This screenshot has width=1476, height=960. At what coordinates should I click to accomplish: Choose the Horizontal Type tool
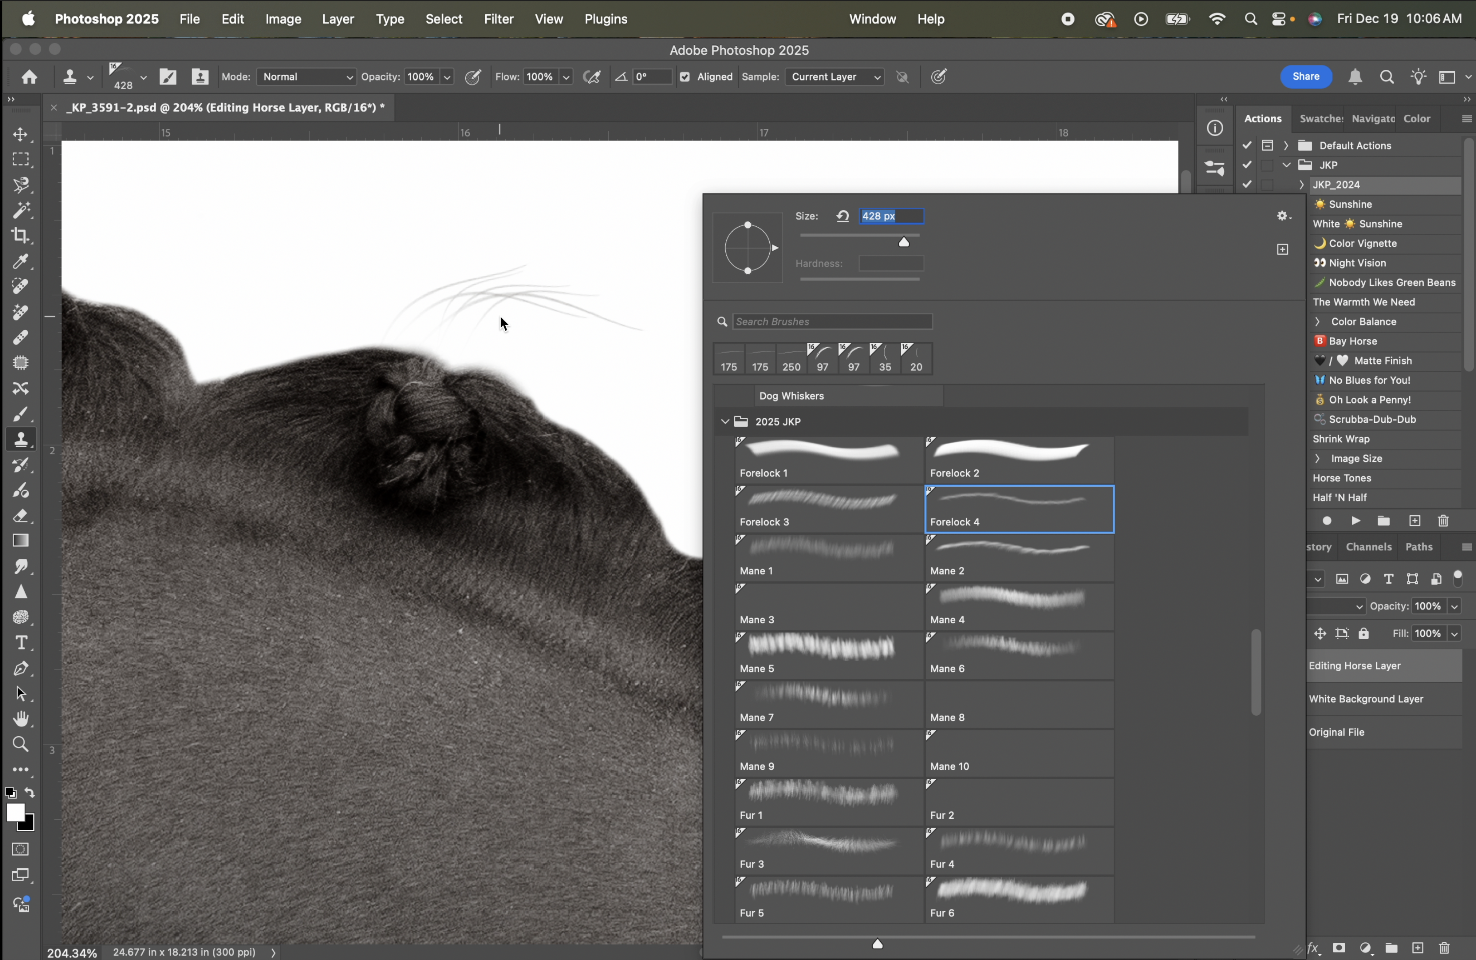20,643
